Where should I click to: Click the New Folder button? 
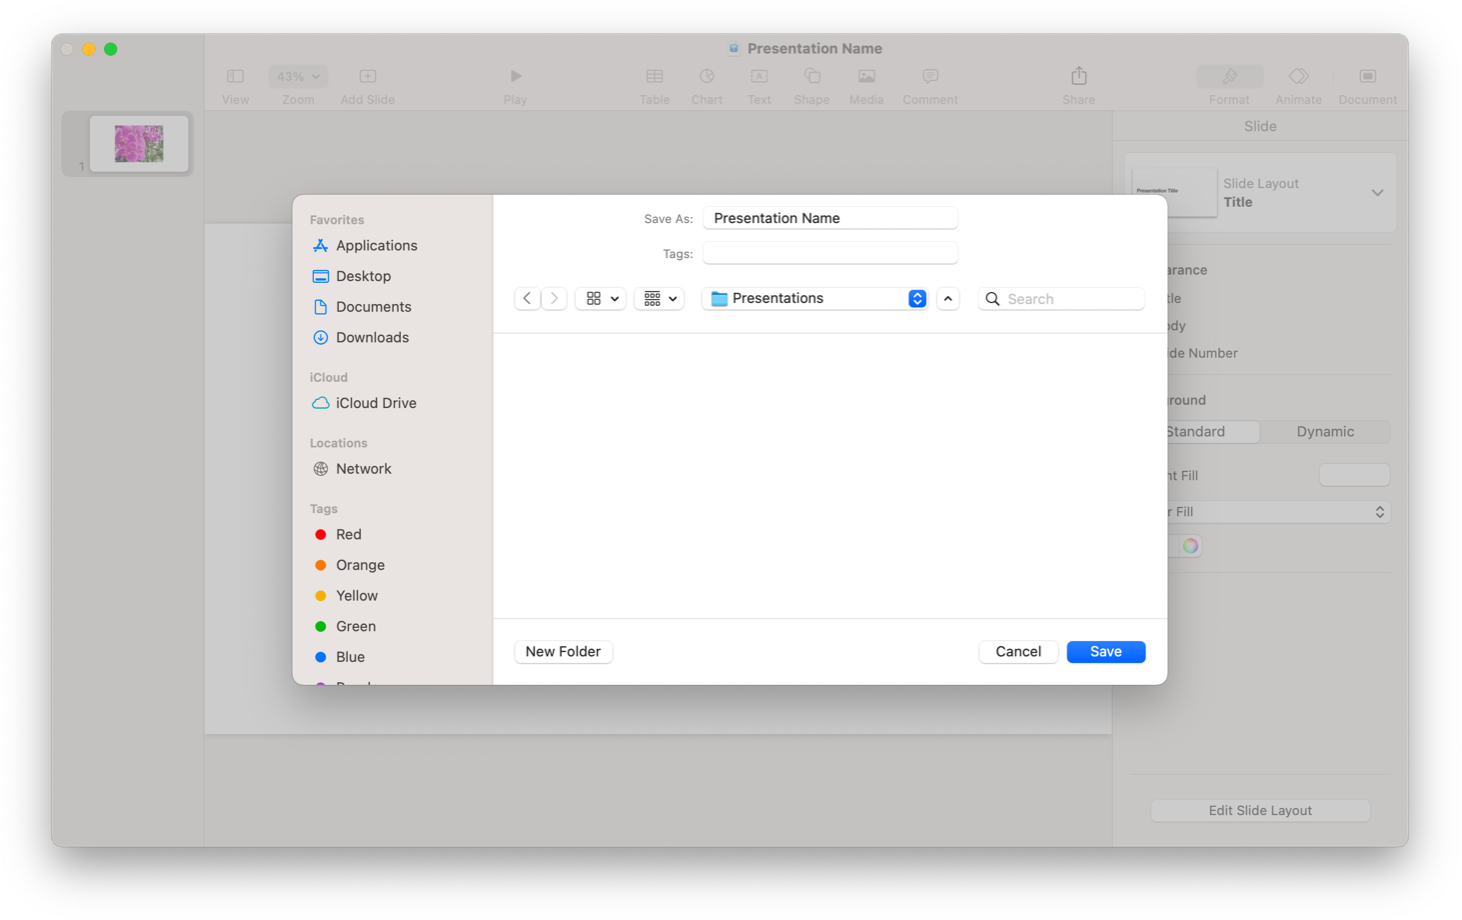[563, 652]
